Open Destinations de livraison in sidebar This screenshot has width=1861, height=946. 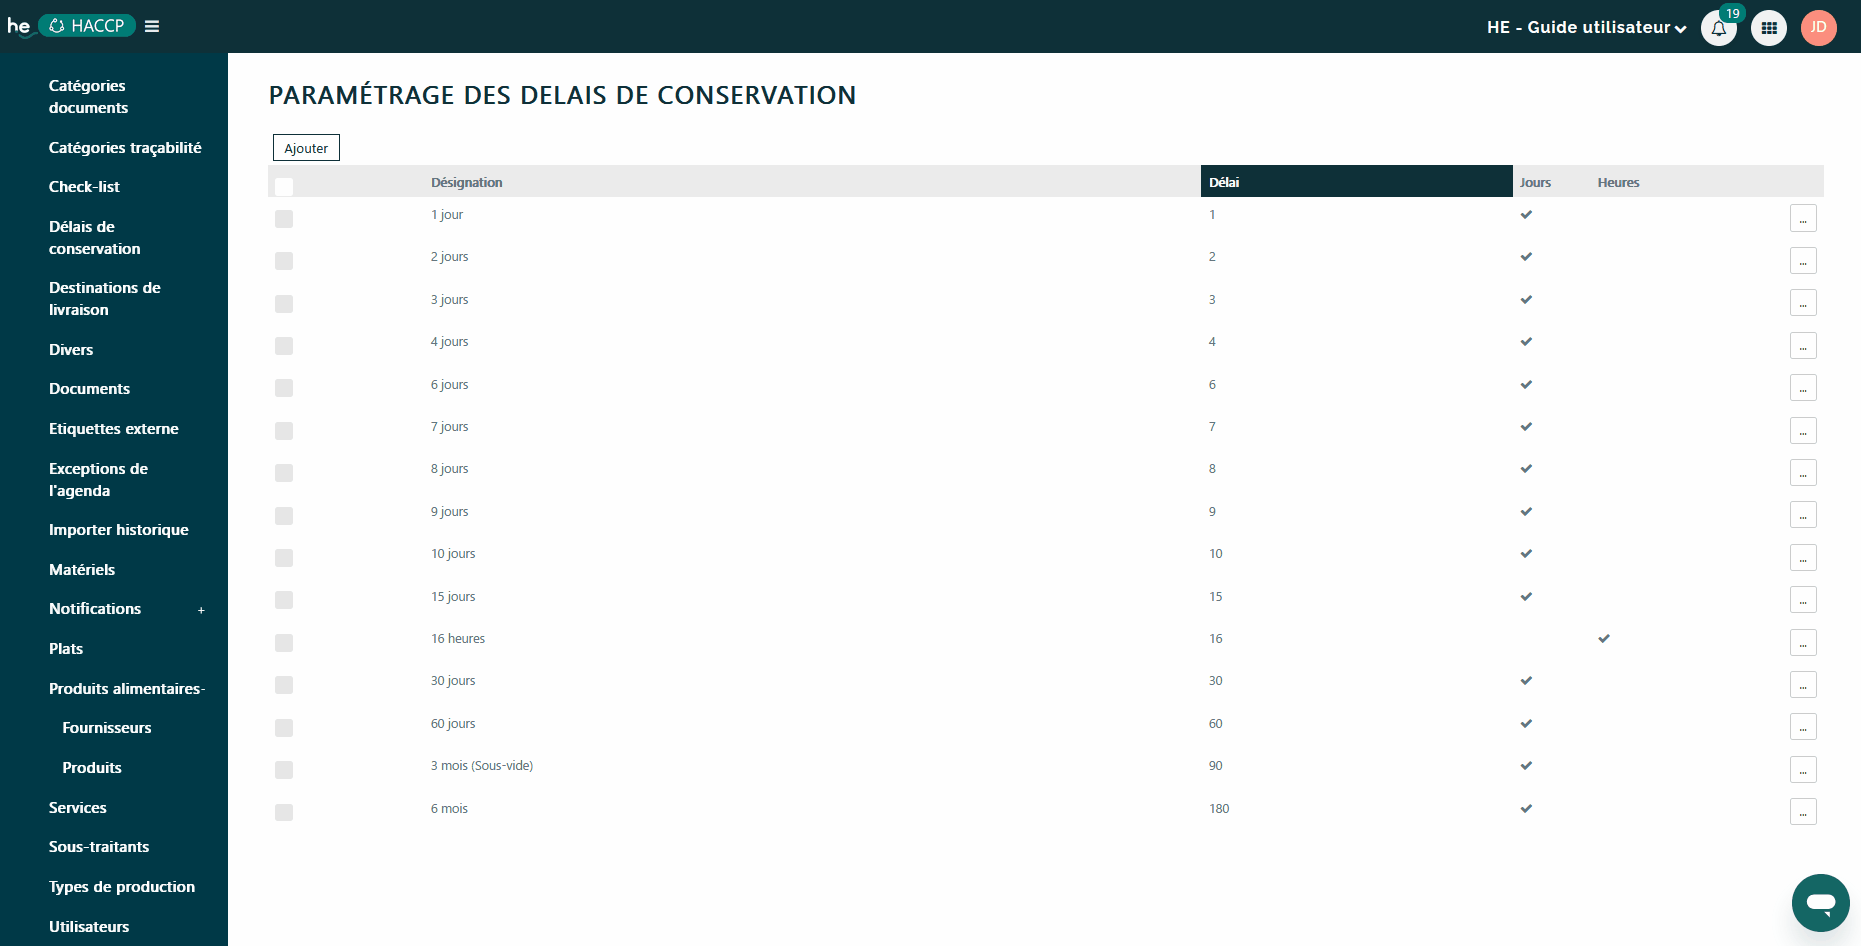click(104, 299)
